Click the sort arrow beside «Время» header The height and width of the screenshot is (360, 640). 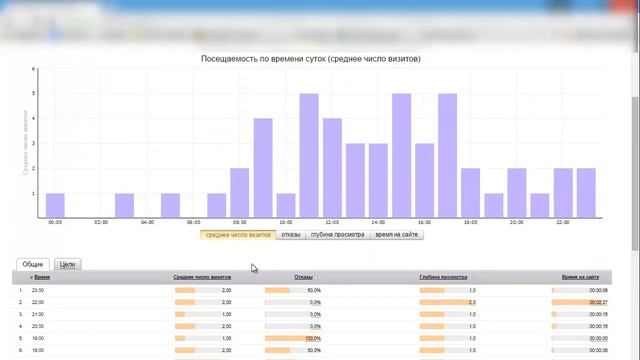(31, 278)
